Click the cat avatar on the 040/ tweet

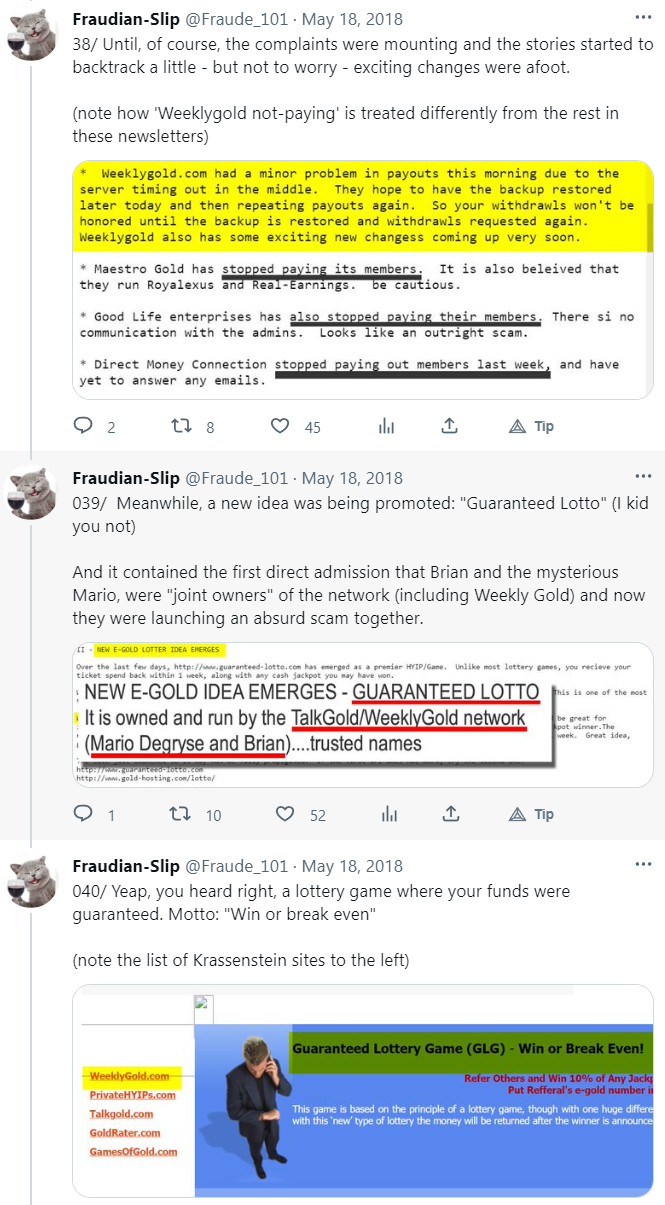coord(33,881)
